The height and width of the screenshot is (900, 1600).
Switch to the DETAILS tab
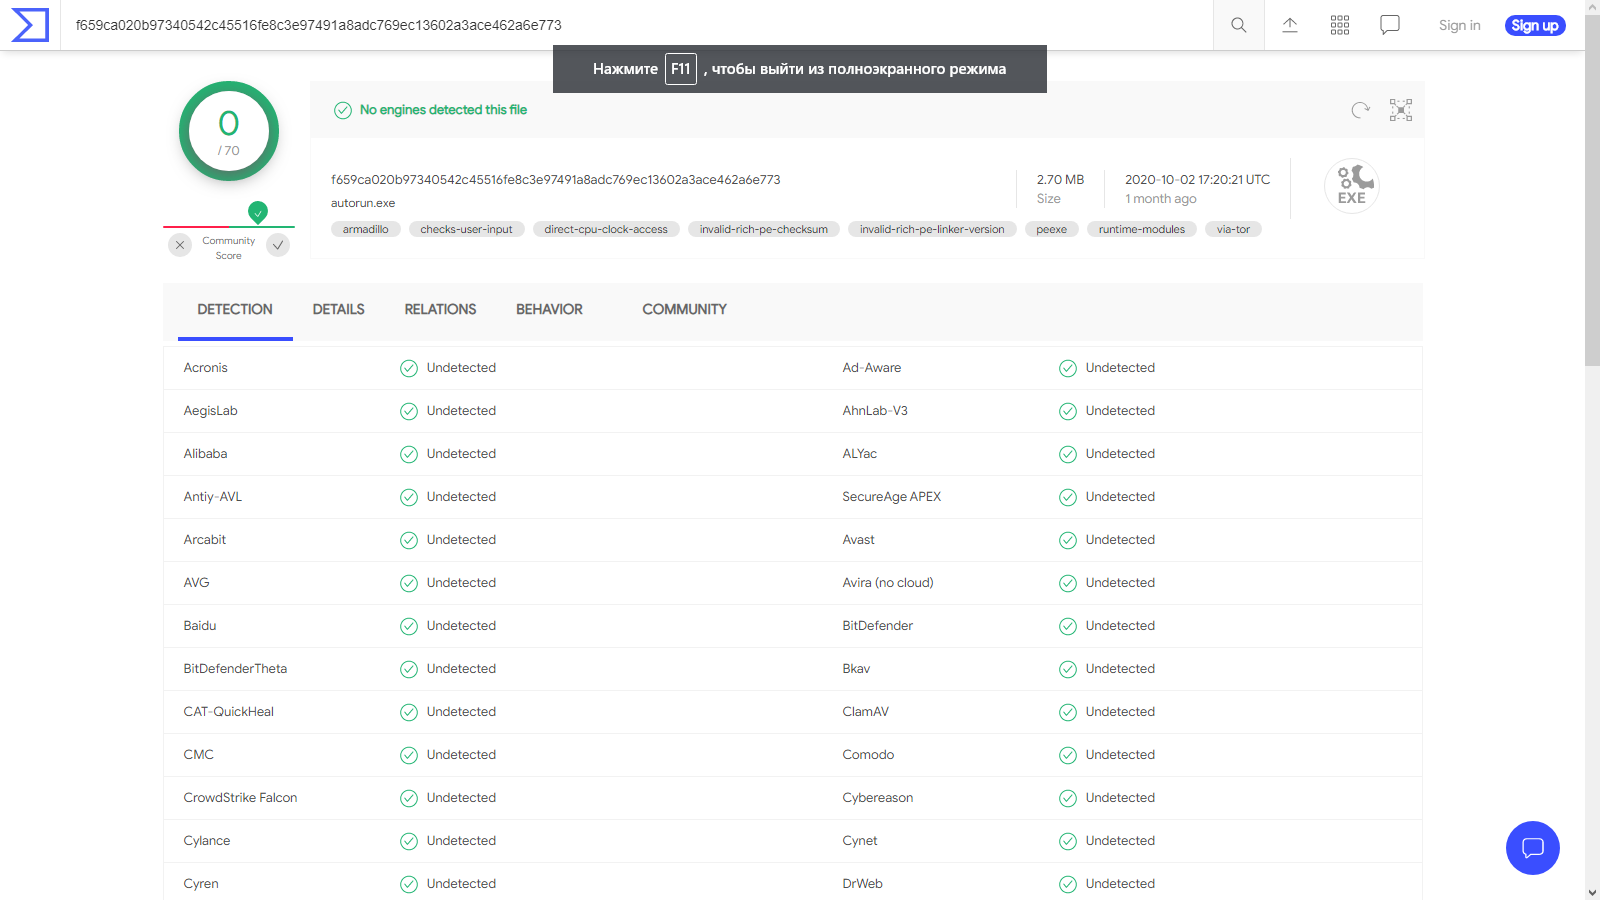tap(338, 310)
